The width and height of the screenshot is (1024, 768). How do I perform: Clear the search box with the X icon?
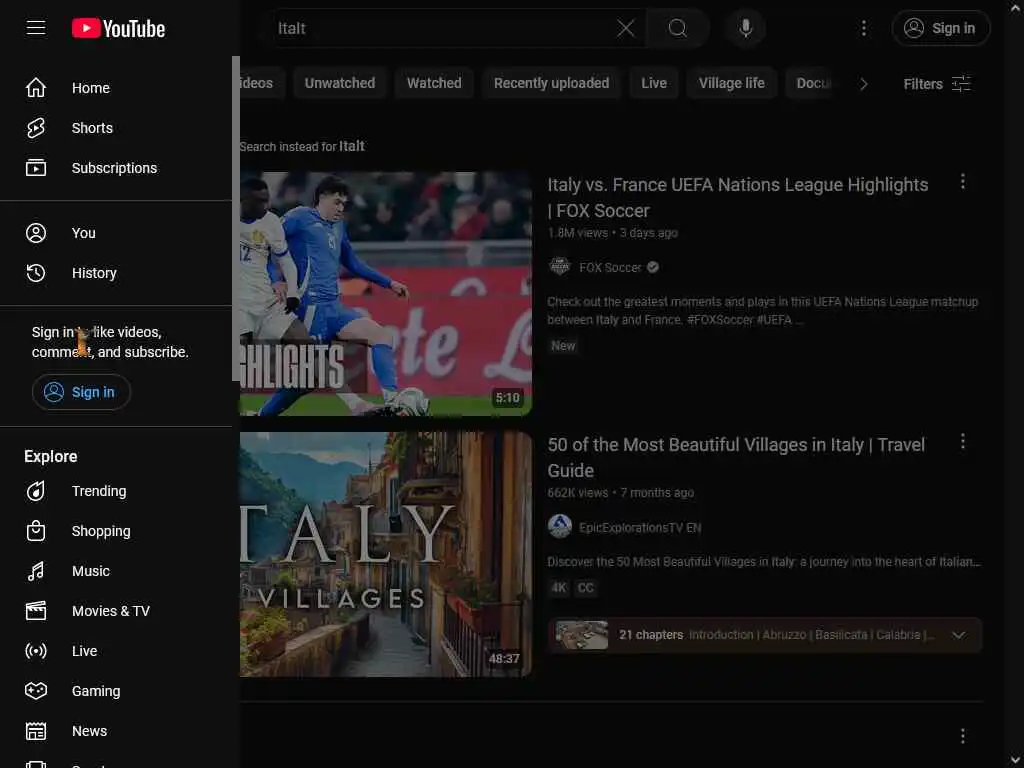(626, 28)
